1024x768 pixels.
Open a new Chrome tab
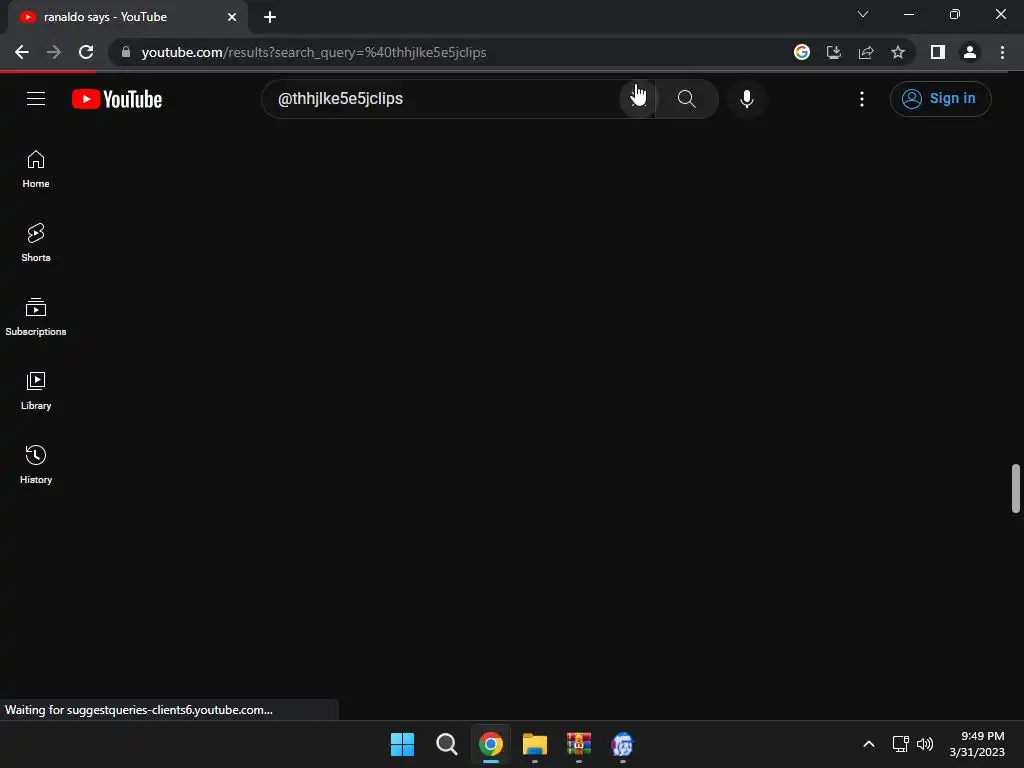point(270,17)
